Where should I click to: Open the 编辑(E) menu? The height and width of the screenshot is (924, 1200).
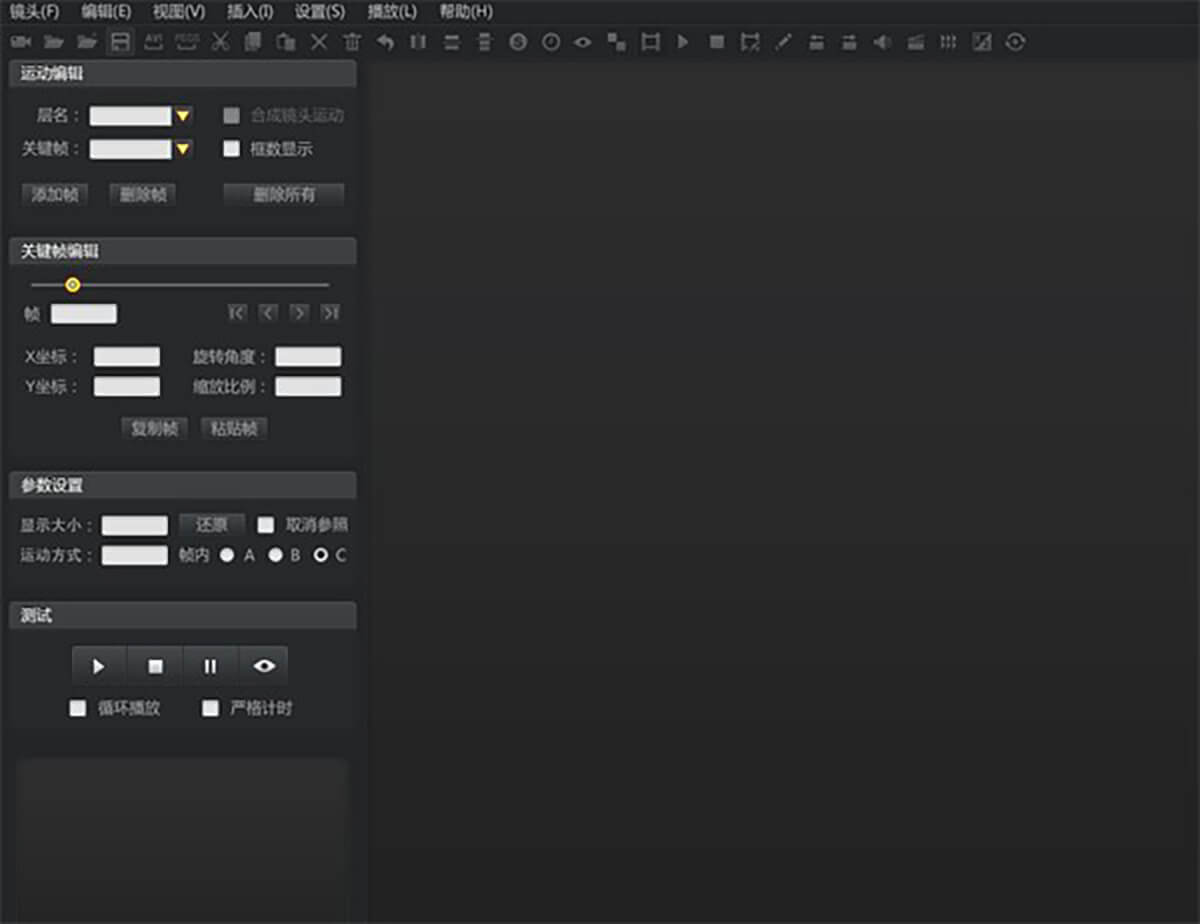(x=107, y=12)
